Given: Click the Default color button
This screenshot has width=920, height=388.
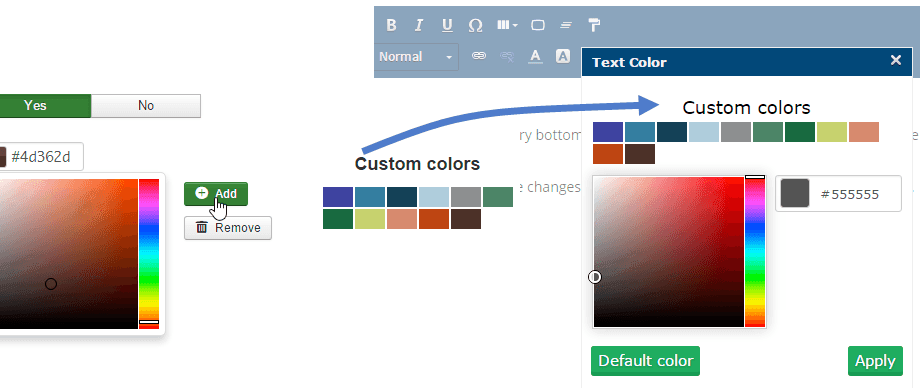Looking at the screenshot, I should tap(645, 361).
